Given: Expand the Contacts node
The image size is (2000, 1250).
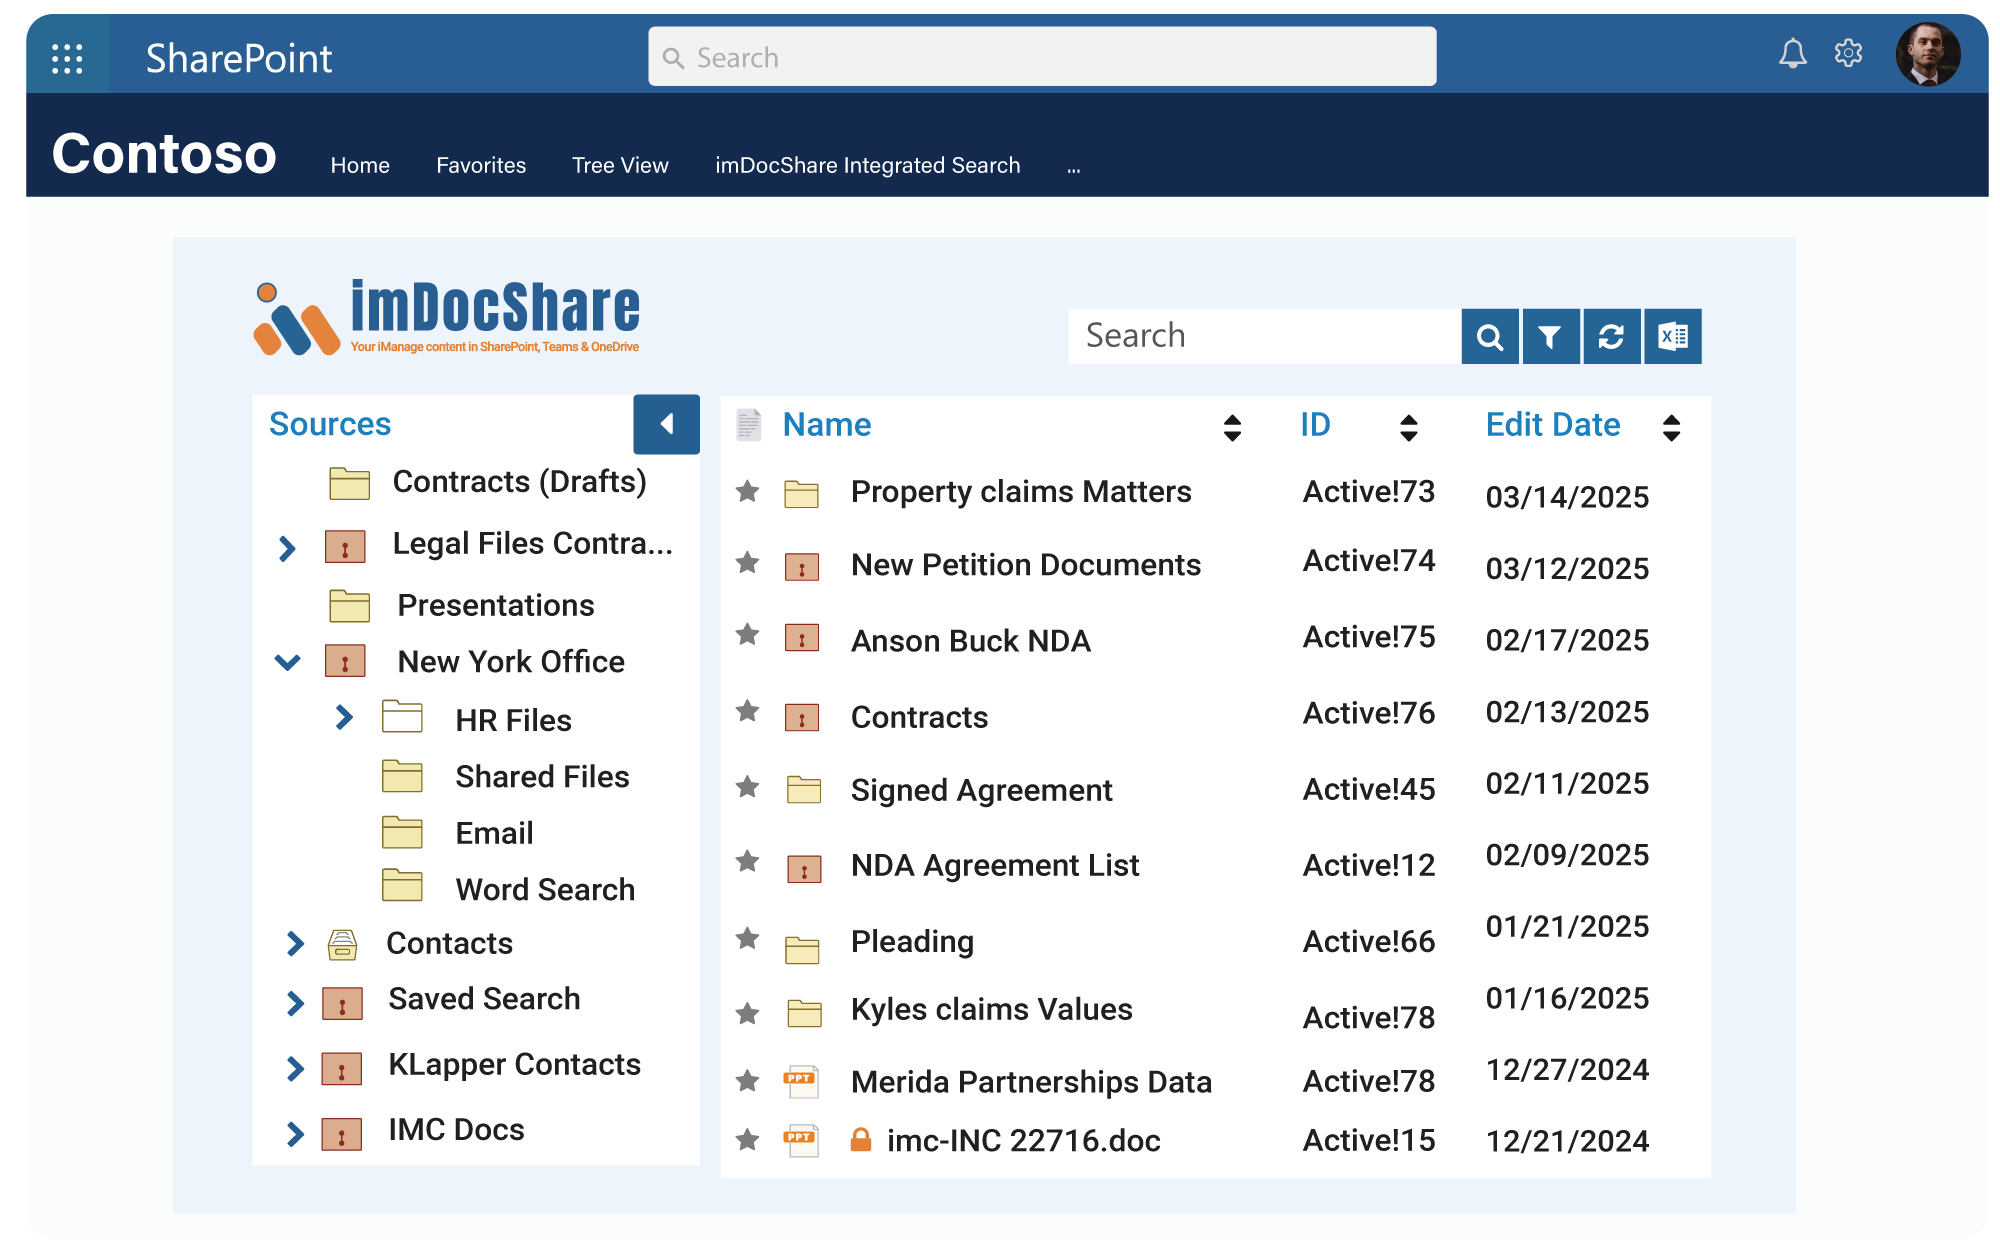Looking at the screenshot, I should [295, 943].
